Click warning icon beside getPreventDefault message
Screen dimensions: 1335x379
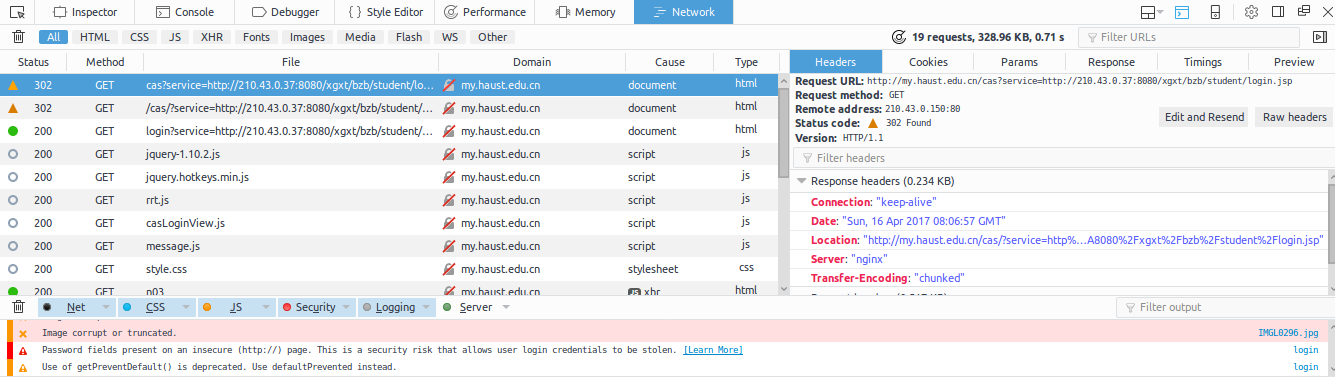(22, 367)
